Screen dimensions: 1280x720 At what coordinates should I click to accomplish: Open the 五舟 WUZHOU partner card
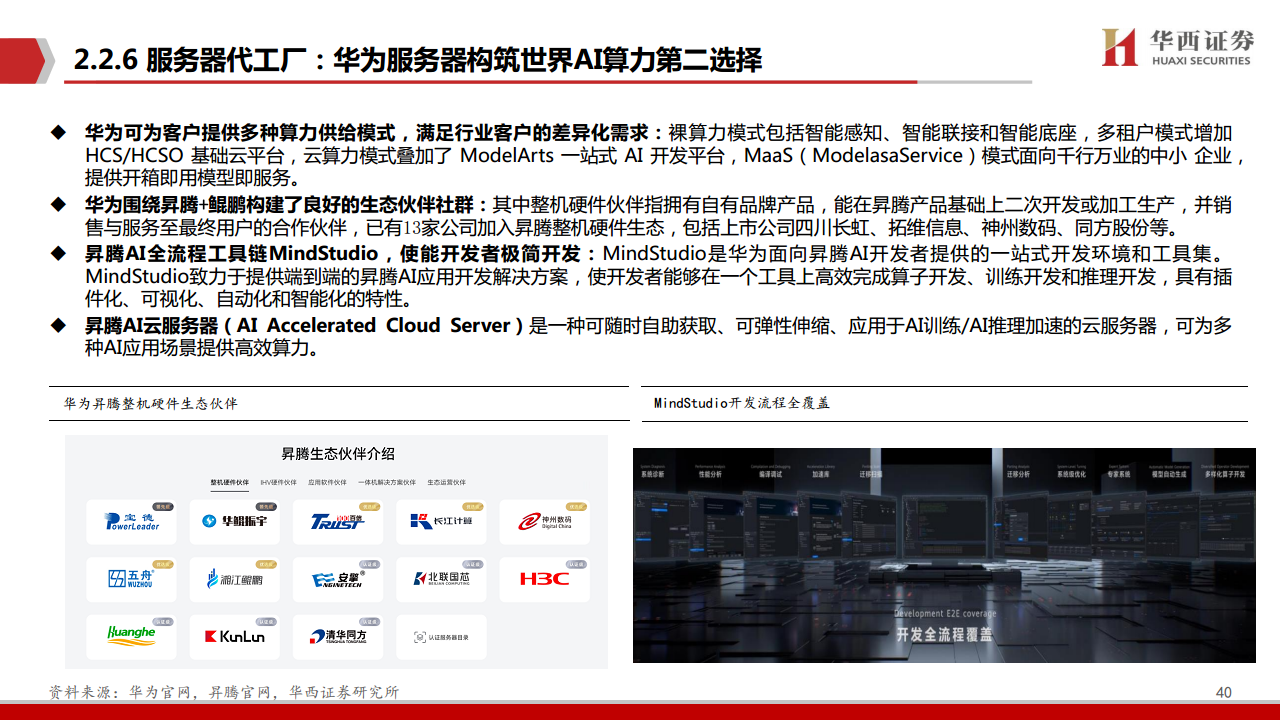tap(132, 579)
